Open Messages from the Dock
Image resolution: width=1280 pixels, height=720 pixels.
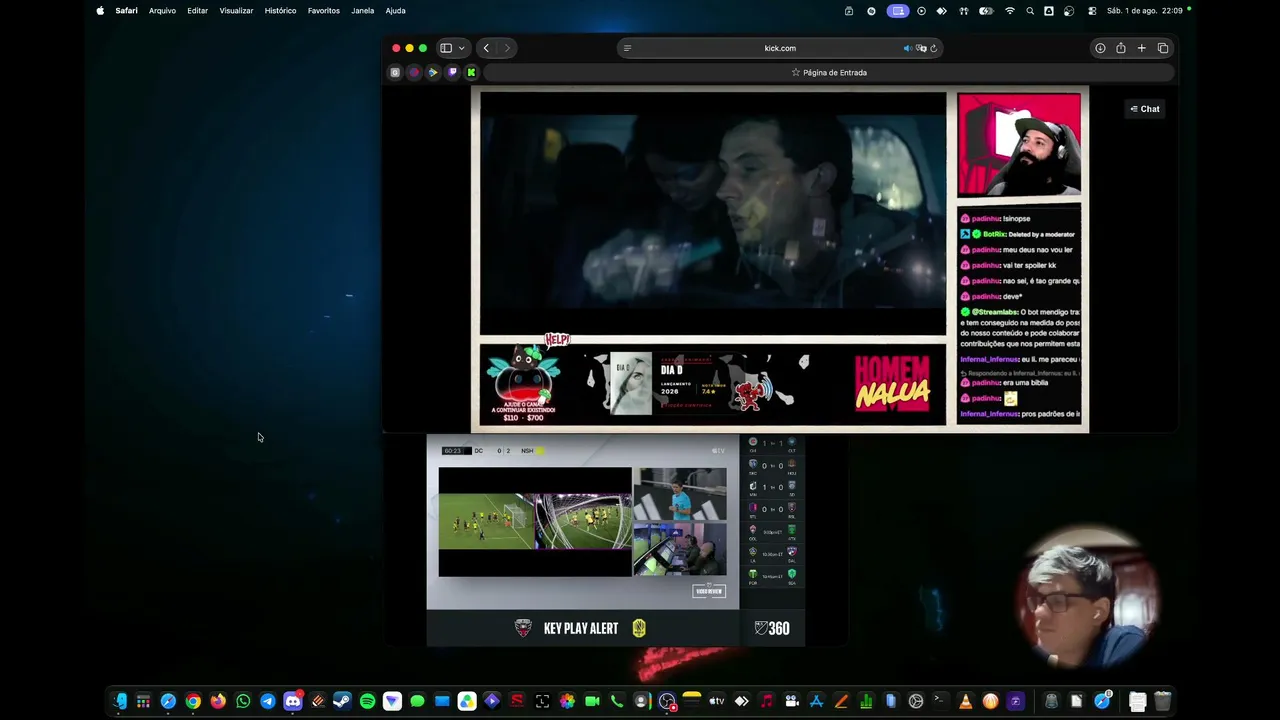[x=417, y=701]
